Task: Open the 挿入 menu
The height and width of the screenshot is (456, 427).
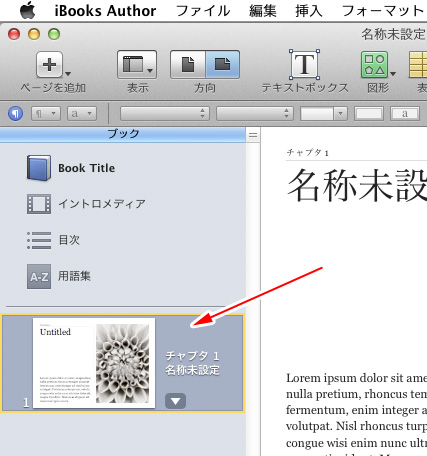Action: click(309, 11)
